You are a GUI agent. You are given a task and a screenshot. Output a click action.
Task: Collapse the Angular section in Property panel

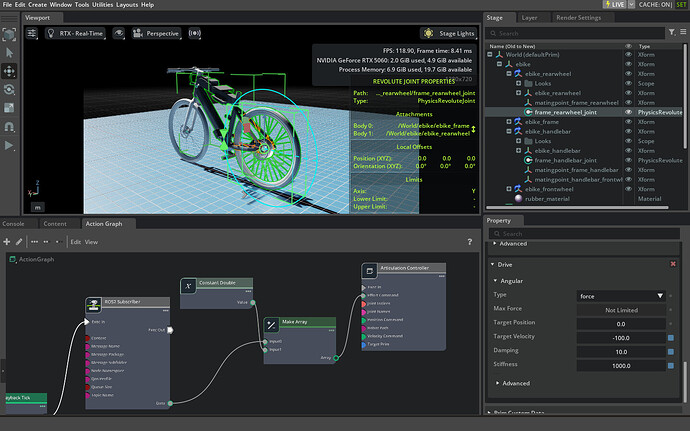click(494, 281)
